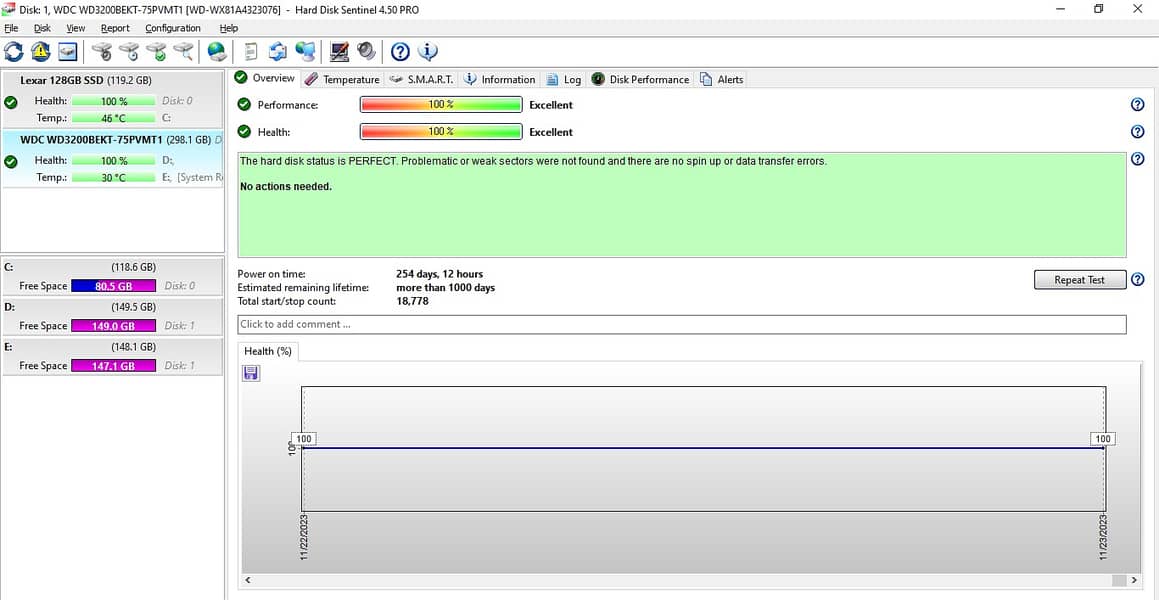Switch to the S.M.A.R.T. tab
Viewport: 1159px width, 600px height.
click(x=421, y=79)
